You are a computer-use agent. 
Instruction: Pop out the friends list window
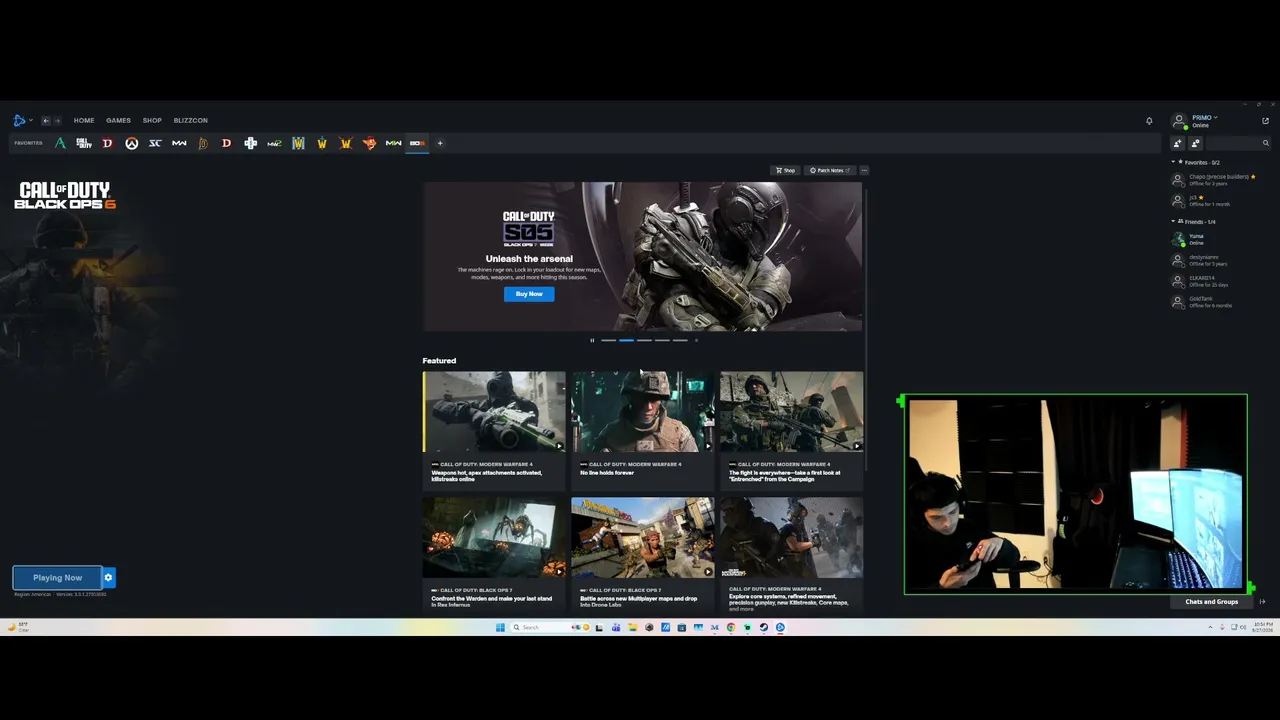tap(1265, 121)
